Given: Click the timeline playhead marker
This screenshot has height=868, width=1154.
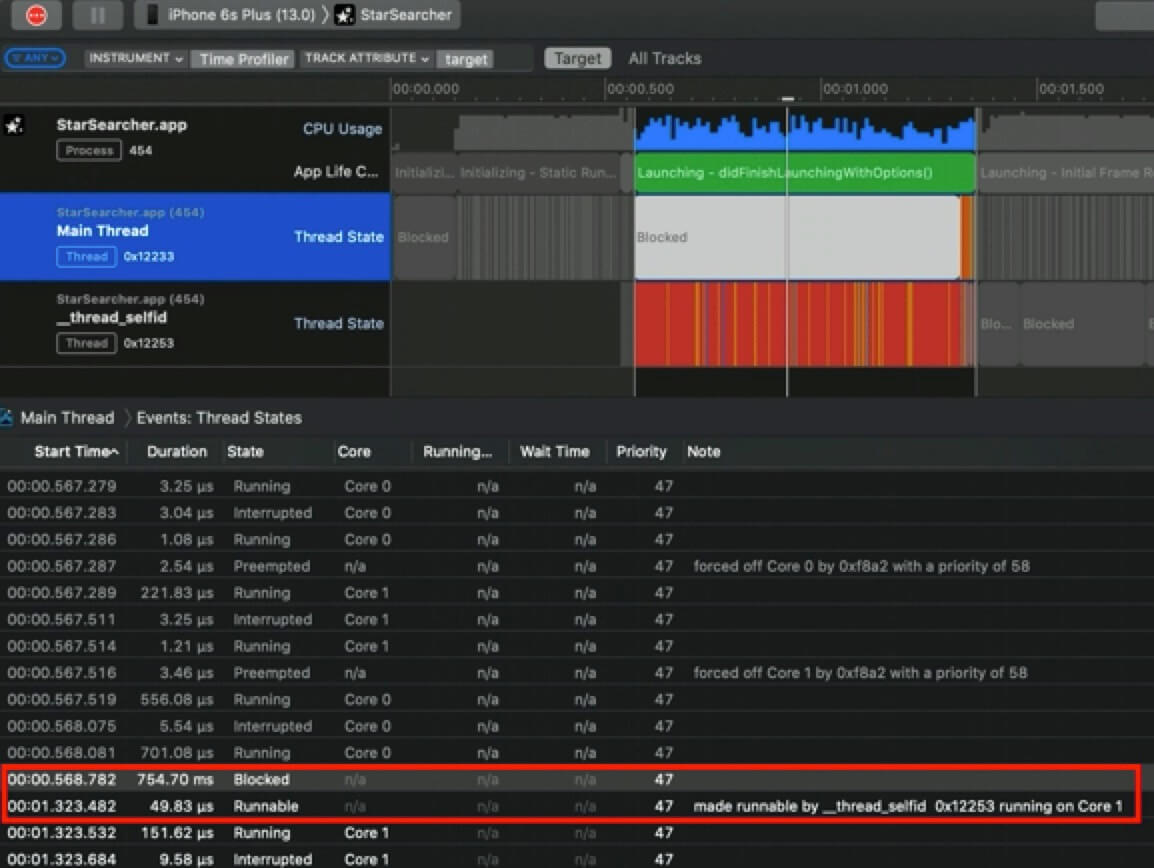Looking at the screenshot, I should point(788,99).
